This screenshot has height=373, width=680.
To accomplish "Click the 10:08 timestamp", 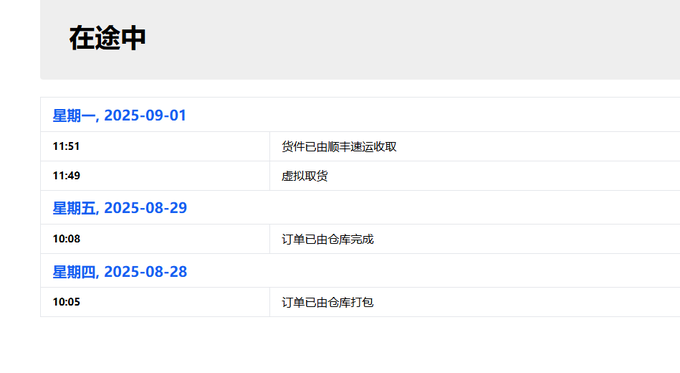I will click(x=66, y=239).
